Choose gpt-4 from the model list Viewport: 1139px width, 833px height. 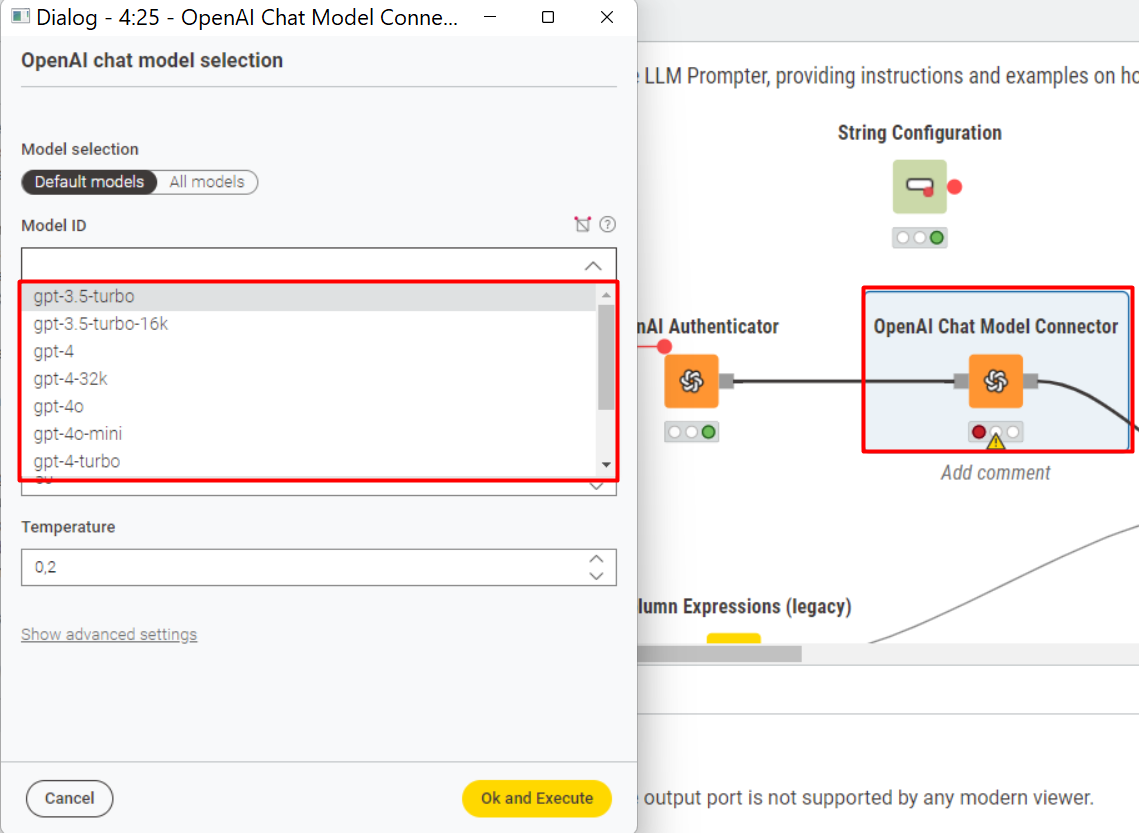pos(309,352)
